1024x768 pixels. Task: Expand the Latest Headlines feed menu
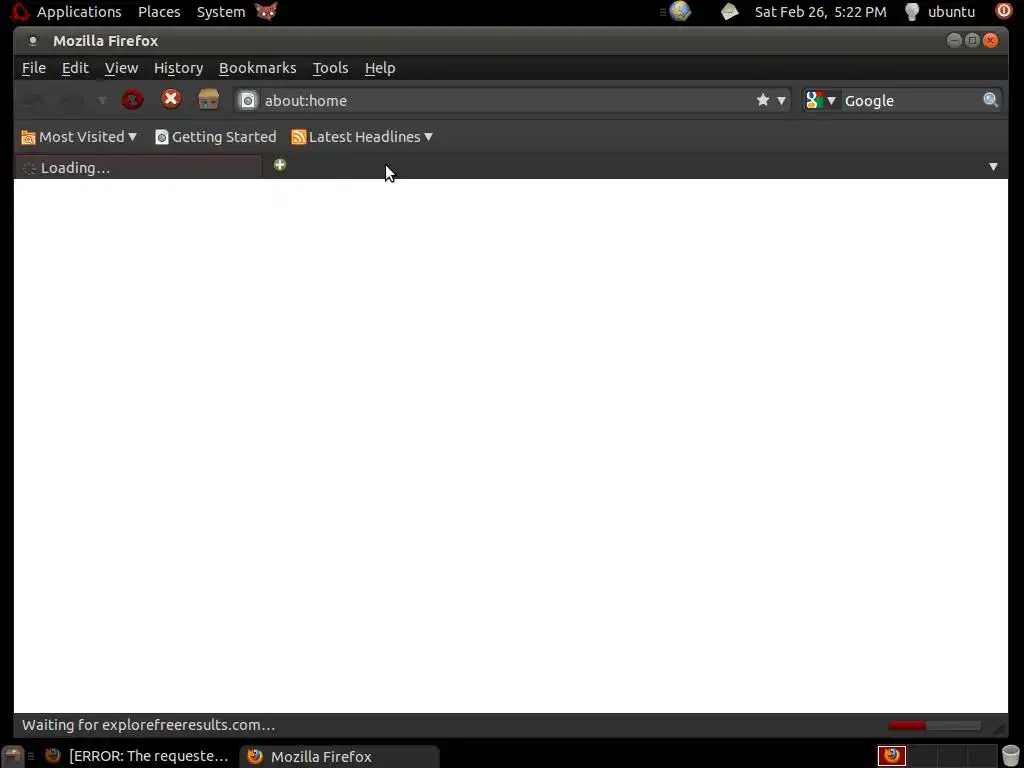click(x=362, y=137)
